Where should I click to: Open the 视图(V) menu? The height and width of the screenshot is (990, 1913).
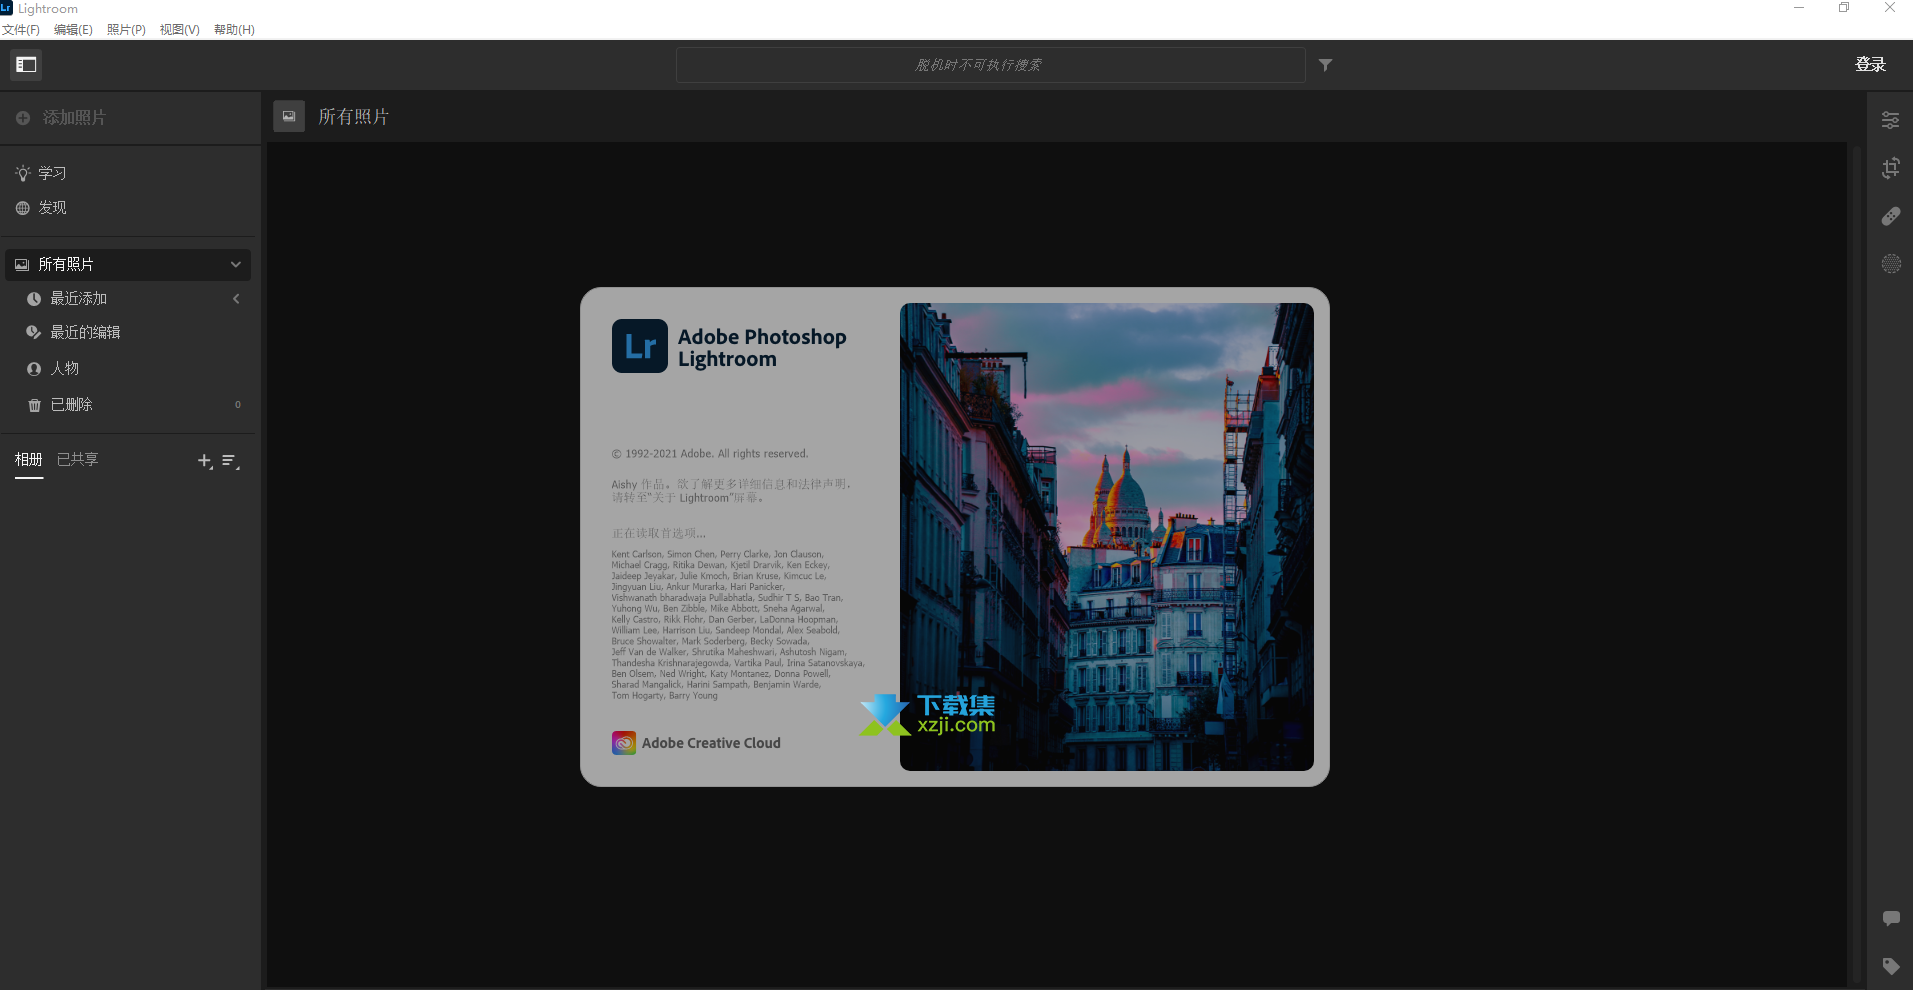pos(180,30)
